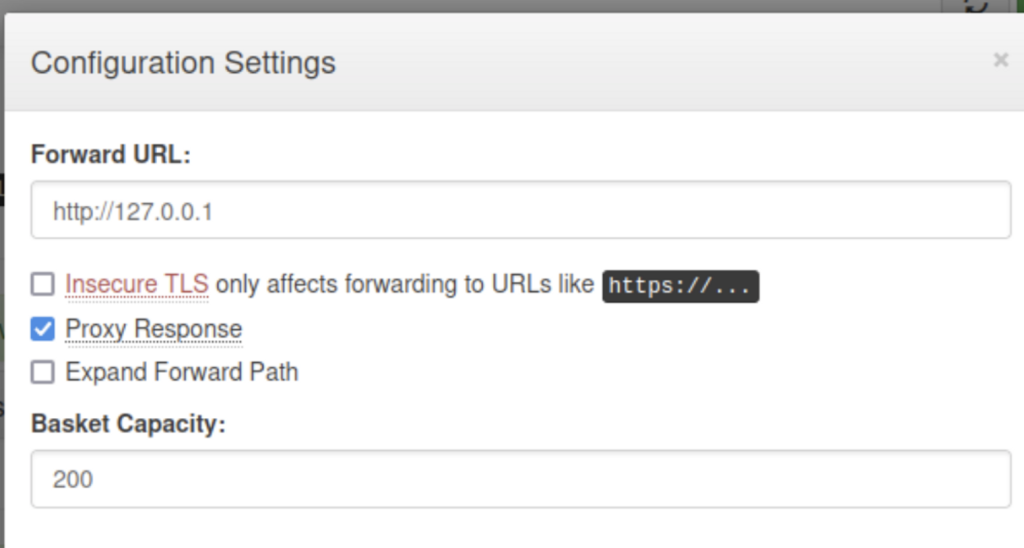The width and height of the screenshot is (1024, 548).
Task: Tick the Expand Forward Path checkbox
Action: pyautogui.click(x=42, y=373)
